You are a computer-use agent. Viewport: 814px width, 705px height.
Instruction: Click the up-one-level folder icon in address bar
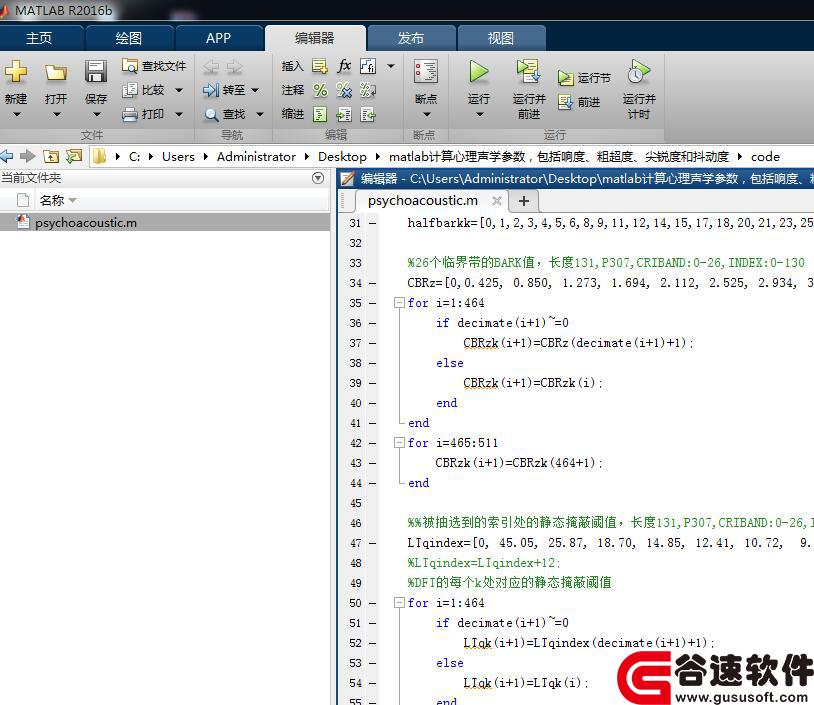point(51,156)
